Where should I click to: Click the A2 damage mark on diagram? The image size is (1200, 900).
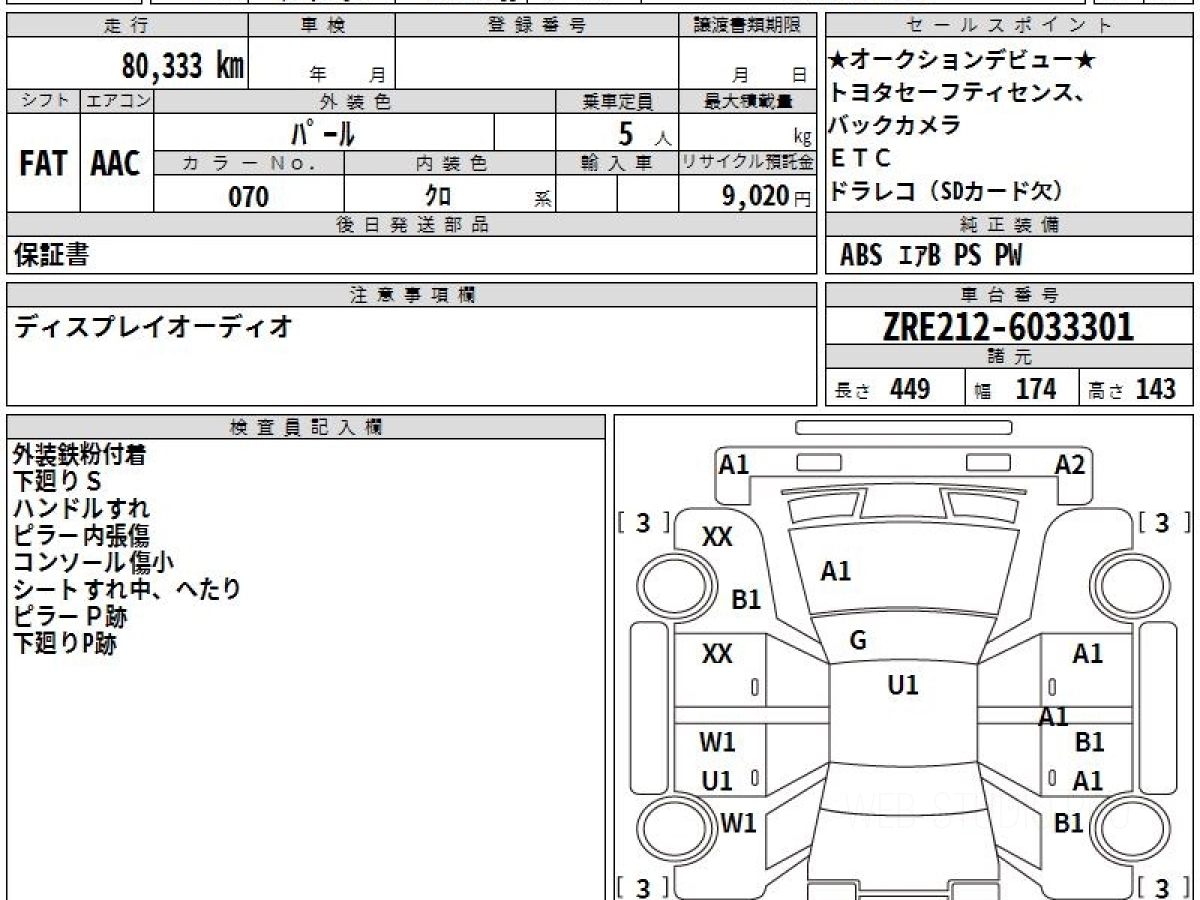1070,464
